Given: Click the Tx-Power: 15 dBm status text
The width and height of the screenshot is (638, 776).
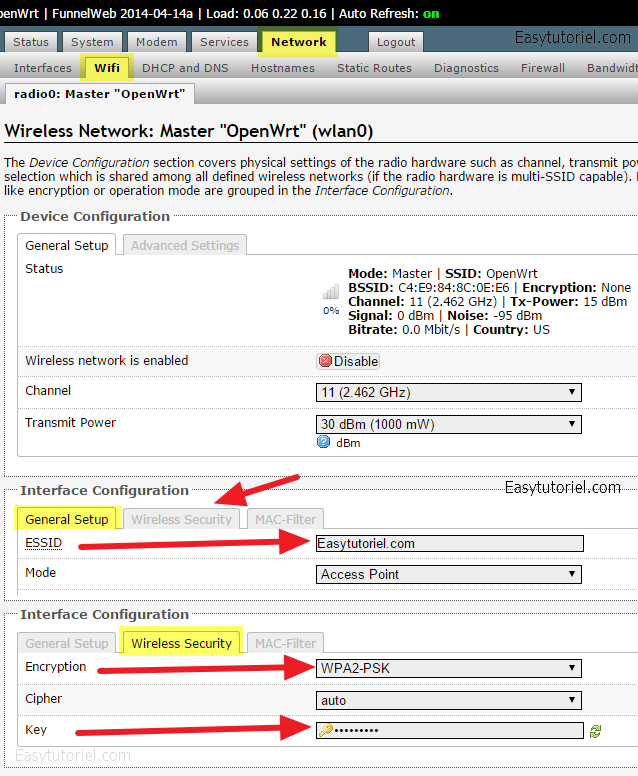Looking at the screenshot, I should [568, 301].
